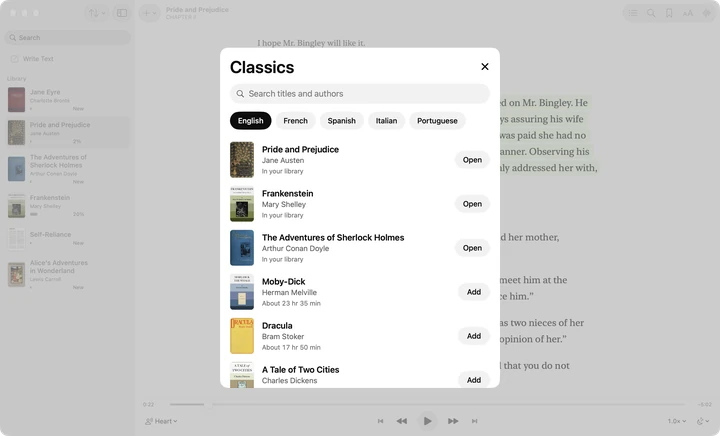Select Sherlock Holmes in the library sidebar
Image resolution: width=720 pixels, height=436 pixels.
click(68, 168)
